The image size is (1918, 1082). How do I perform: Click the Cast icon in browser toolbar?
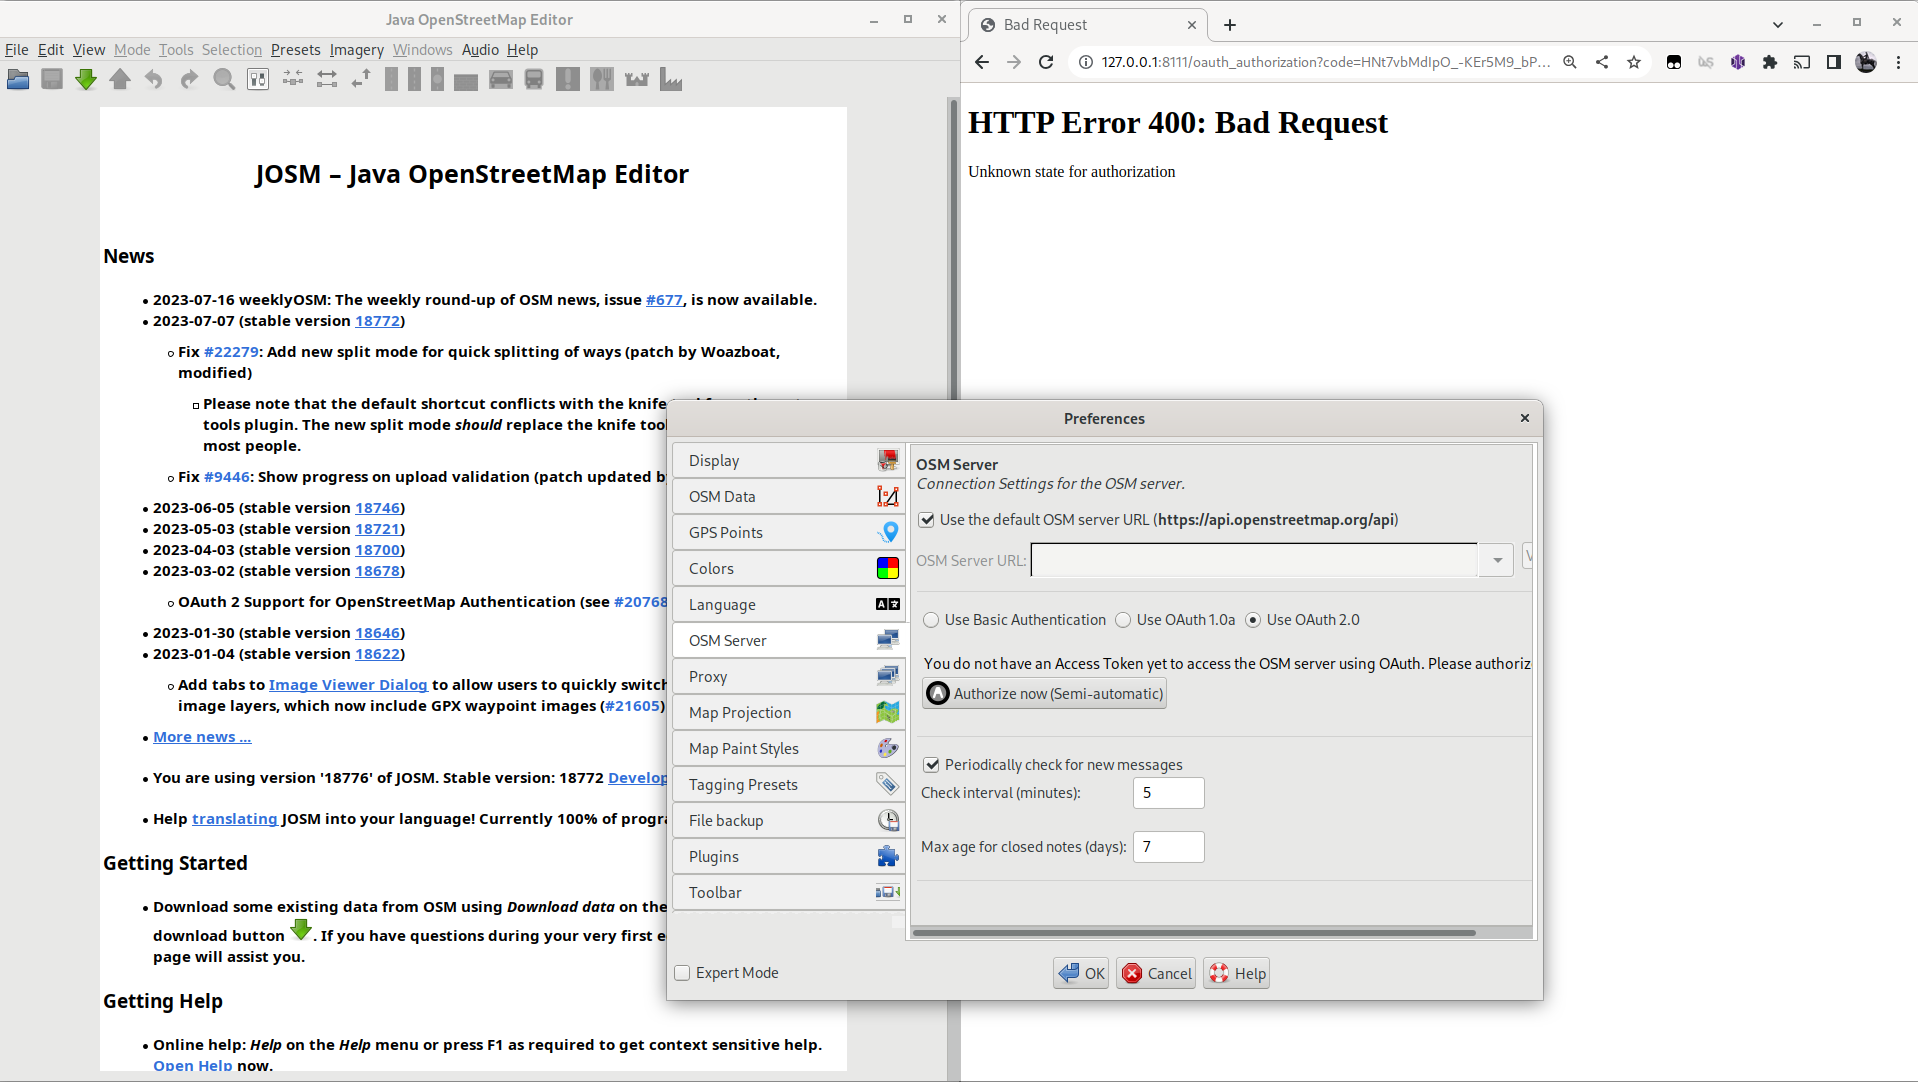1802,62
